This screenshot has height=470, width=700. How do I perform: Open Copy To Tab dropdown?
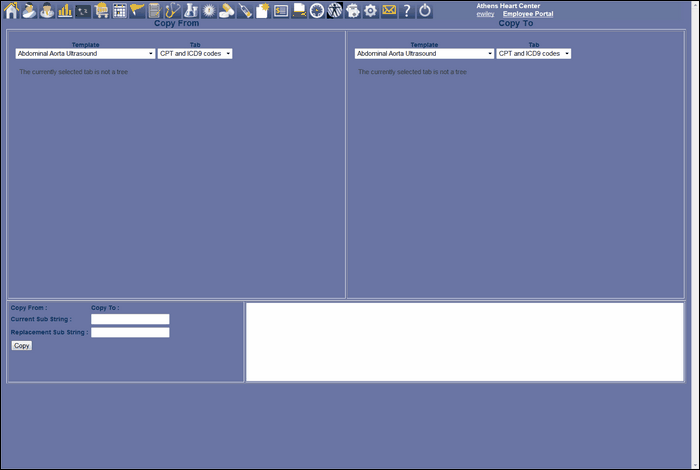(533, 54)
